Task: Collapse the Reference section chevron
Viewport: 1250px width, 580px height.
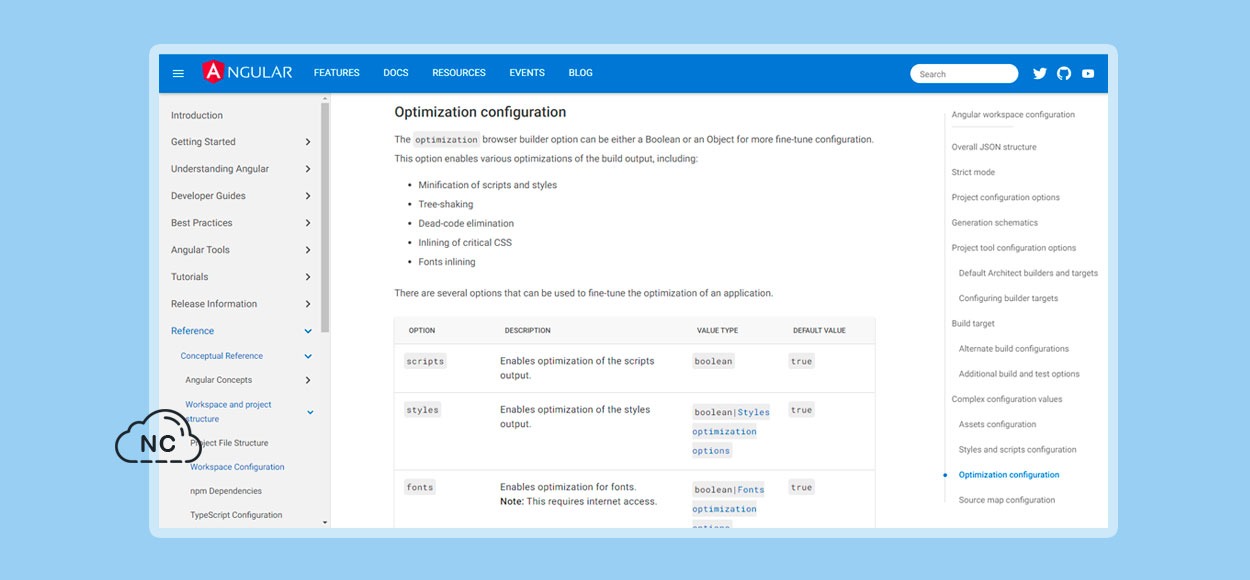Action: 308,331
